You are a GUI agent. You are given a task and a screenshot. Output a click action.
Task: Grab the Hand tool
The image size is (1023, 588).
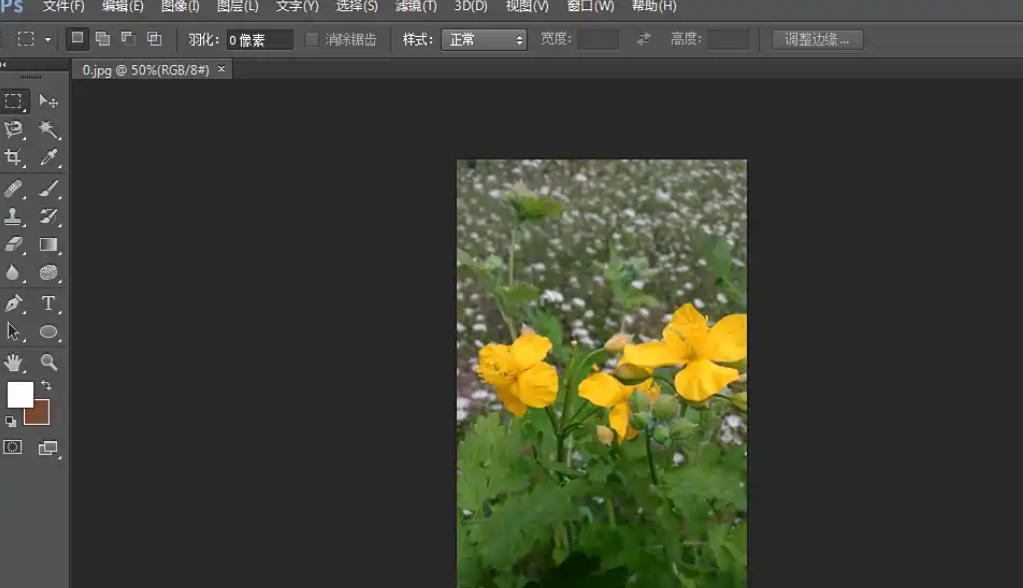coord(14,362)
